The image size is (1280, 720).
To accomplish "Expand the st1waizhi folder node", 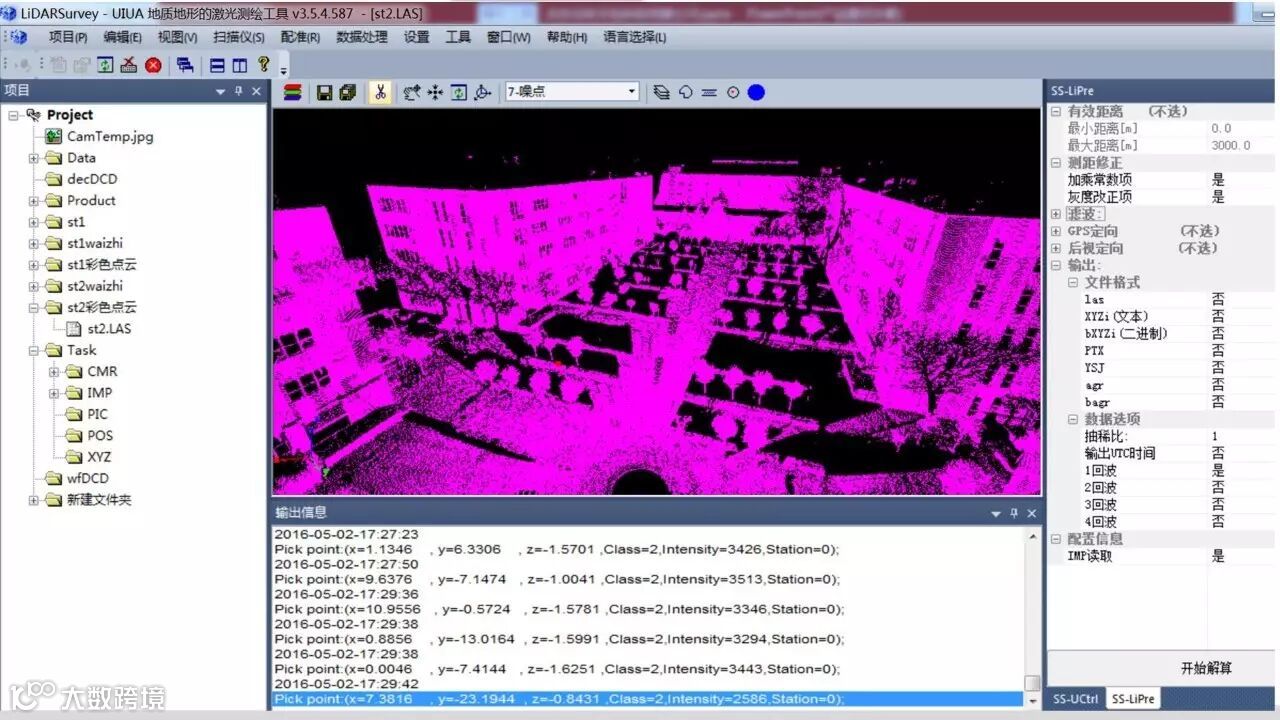I will click(x=33, y=243).
